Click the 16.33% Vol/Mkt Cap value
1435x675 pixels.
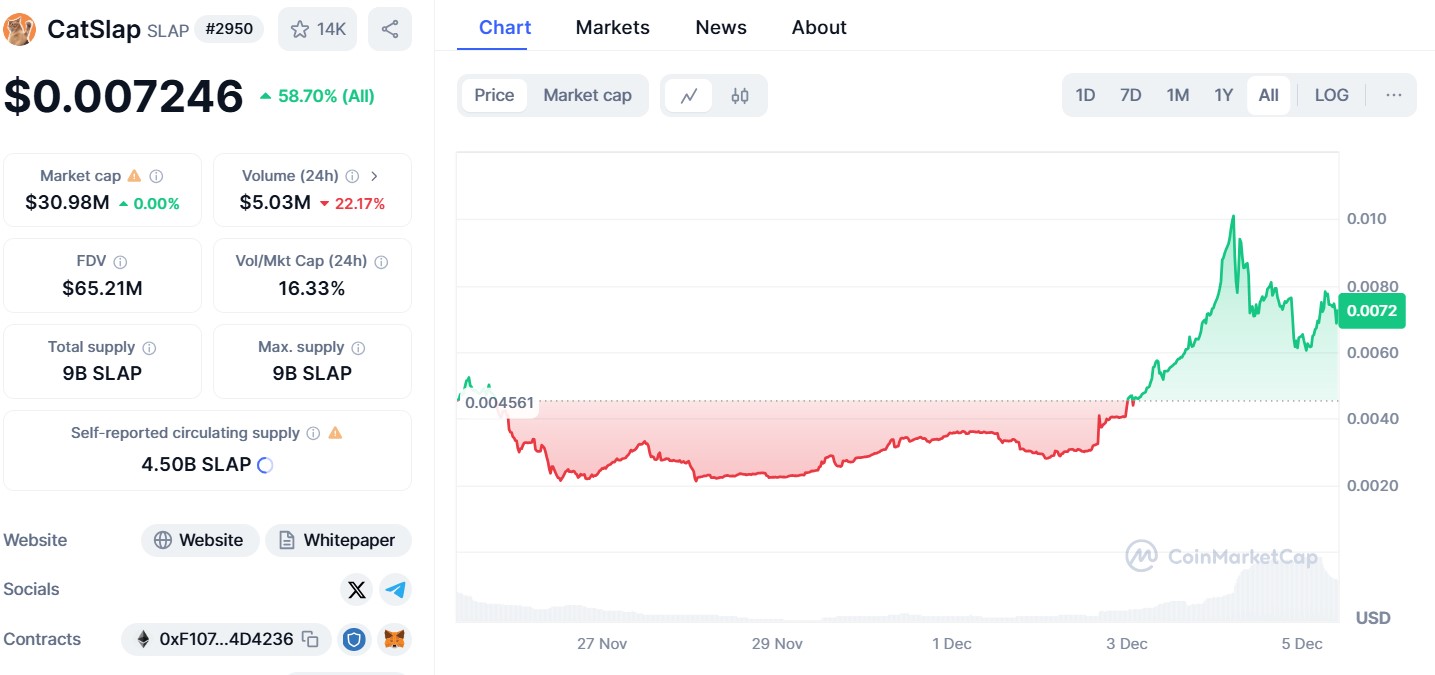311,289
